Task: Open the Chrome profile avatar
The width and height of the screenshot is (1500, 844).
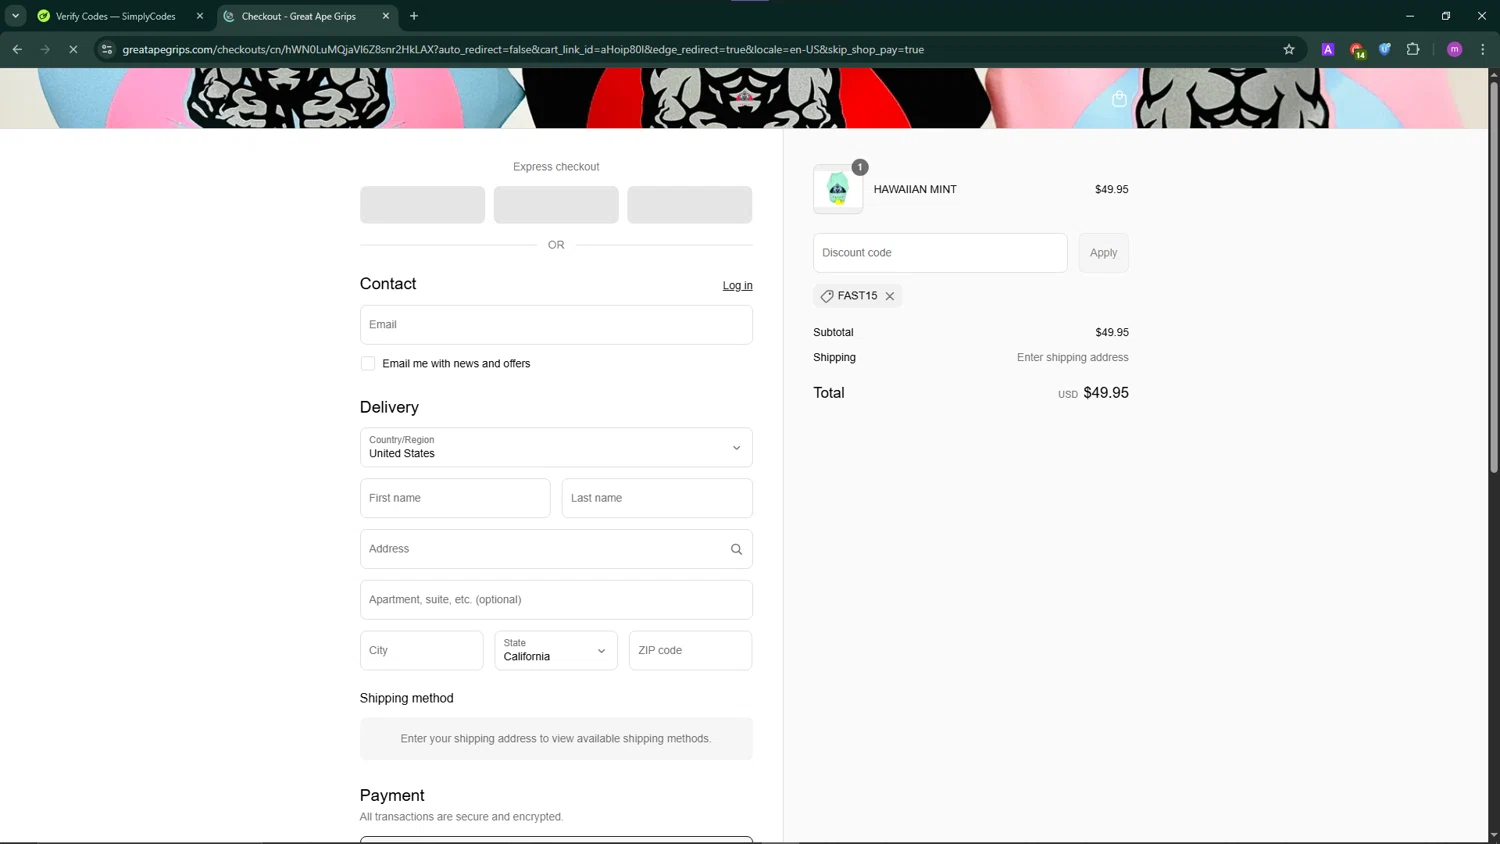Action: pyautogui.click(x=1455, y=49)
